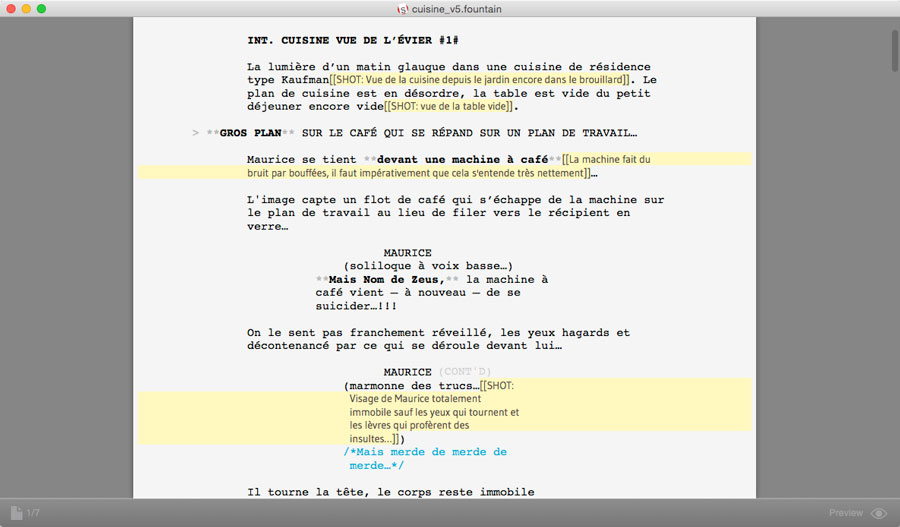The width and height of the screenshot is (900, 527).
Task: Click the red close window button
Action: [x=10, y=9]
